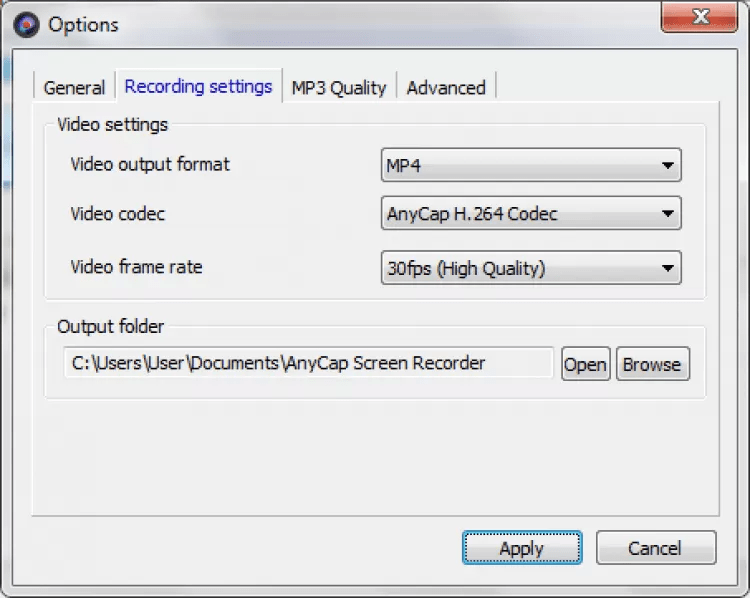The image size is (750, 598).
Task: Cancel the Options dialog
Action: pyautogui.click(x=655, y=548)
